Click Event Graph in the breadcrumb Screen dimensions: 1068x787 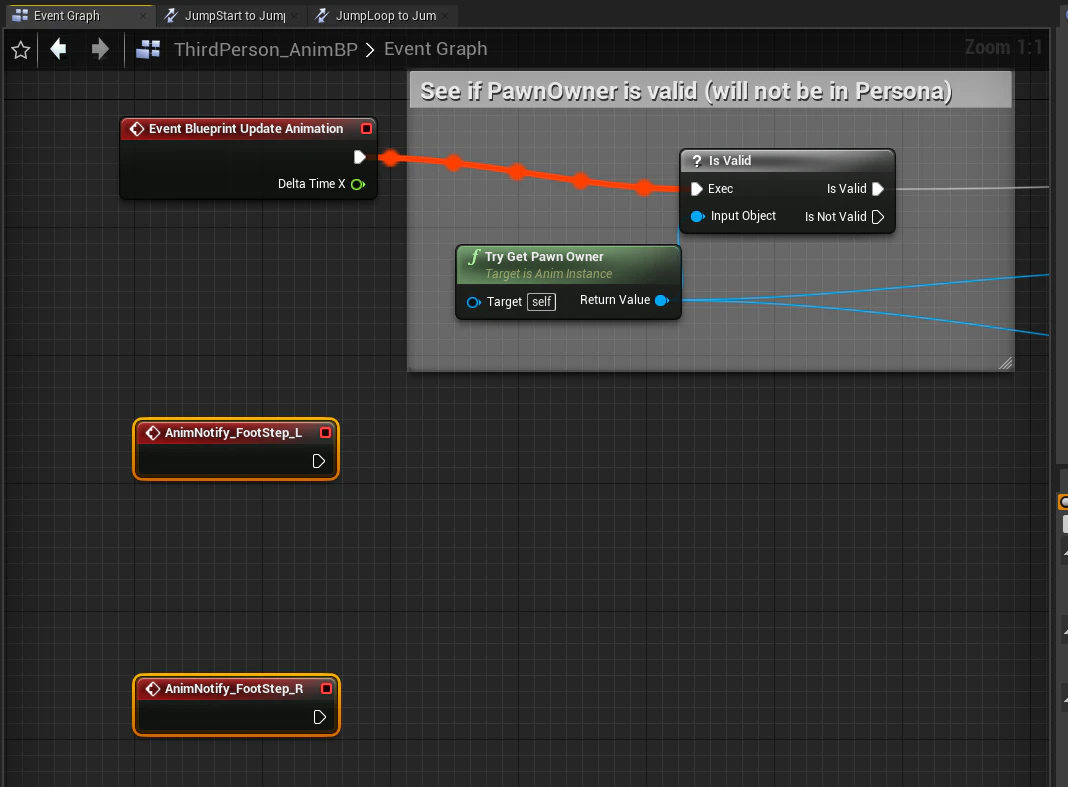point(436,49)
